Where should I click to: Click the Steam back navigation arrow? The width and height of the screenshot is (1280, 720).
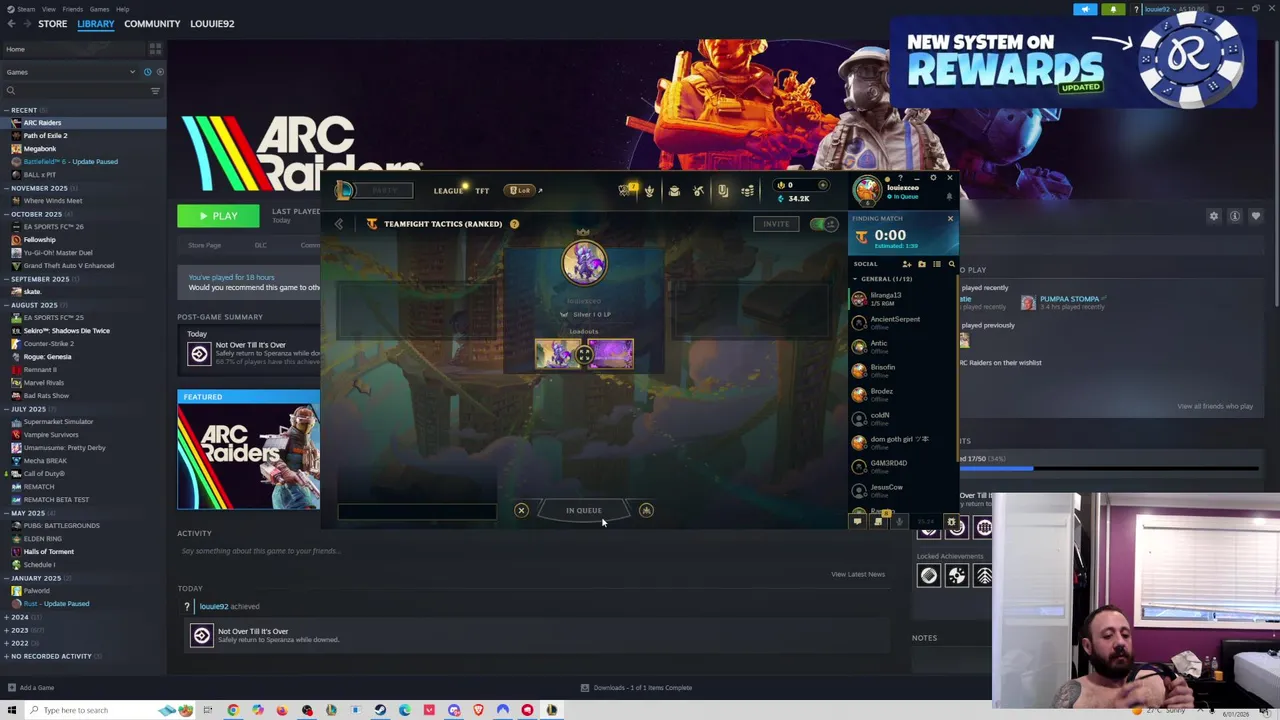click(x=11, y=23)
